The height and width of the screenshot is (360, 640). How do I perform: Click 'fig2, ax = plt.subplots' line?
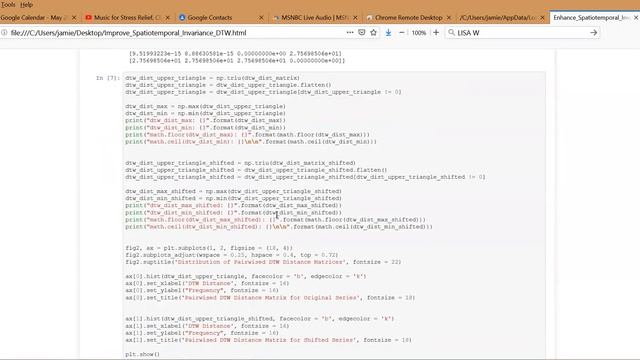pos(209,248)
